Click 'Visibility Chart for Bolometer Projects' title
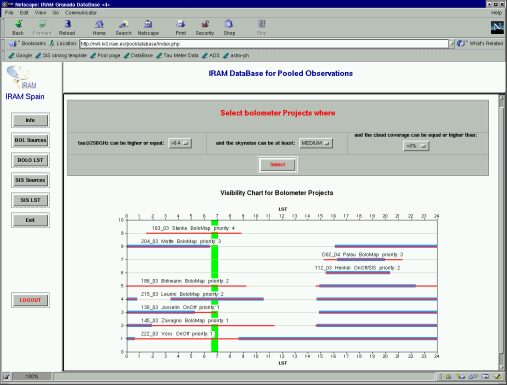Viewport: 507px width, 385px height. point(277,193)
